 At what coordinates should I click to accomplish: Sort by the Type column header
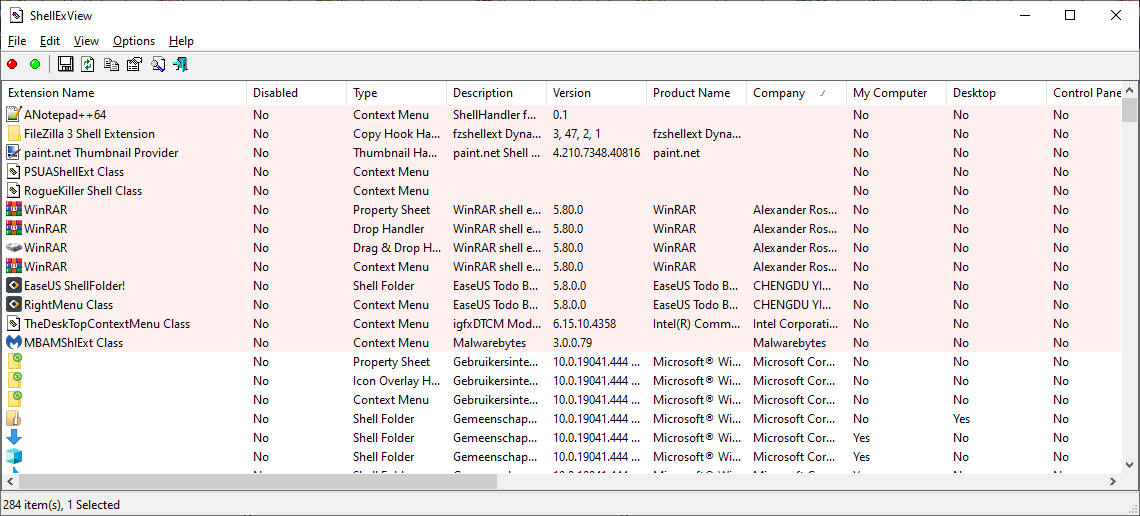pos(397,93)
